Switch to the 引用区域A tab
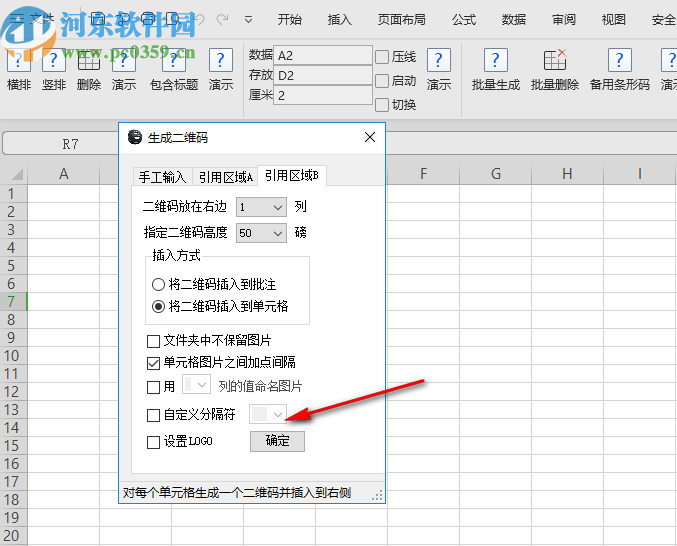This screenshot has height=546, width=677. click(225, 177)
